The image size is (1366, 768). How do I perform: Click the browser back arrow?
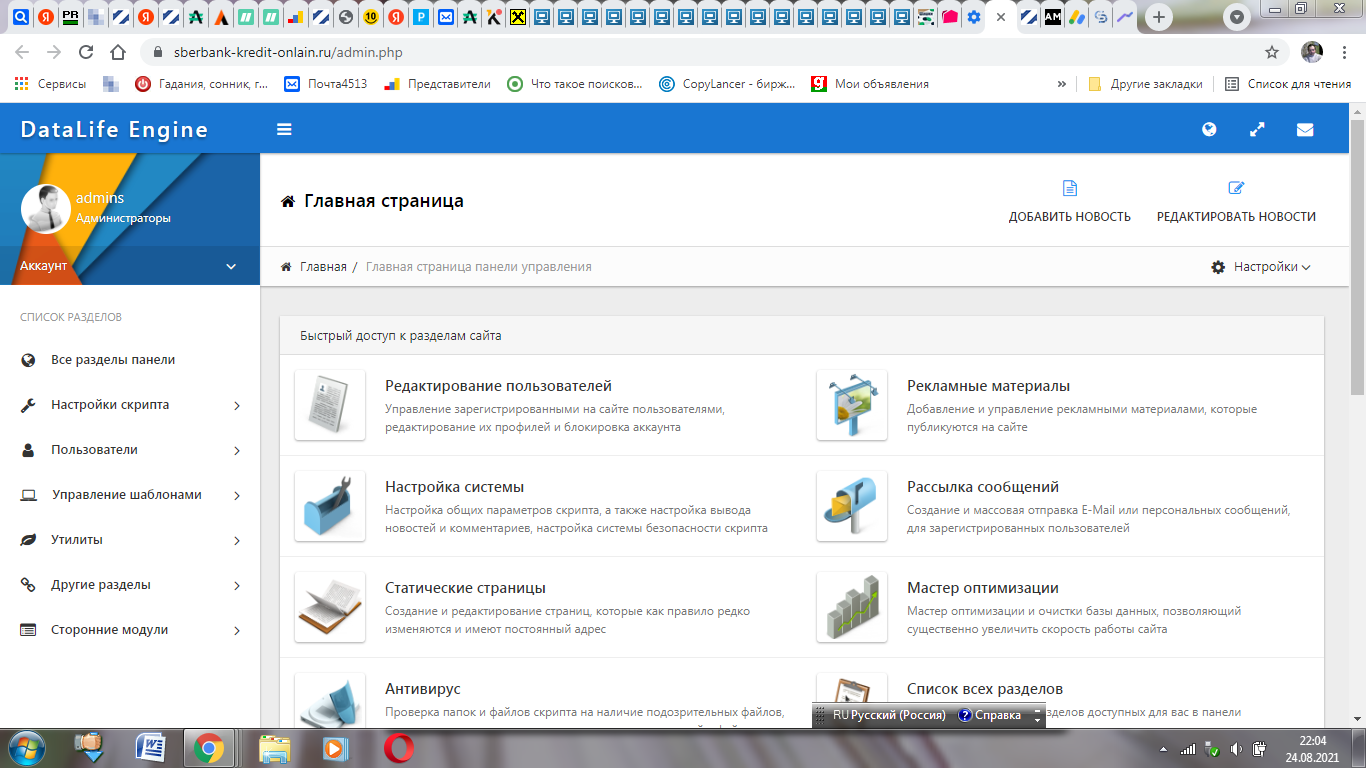(x=22, y=52)
